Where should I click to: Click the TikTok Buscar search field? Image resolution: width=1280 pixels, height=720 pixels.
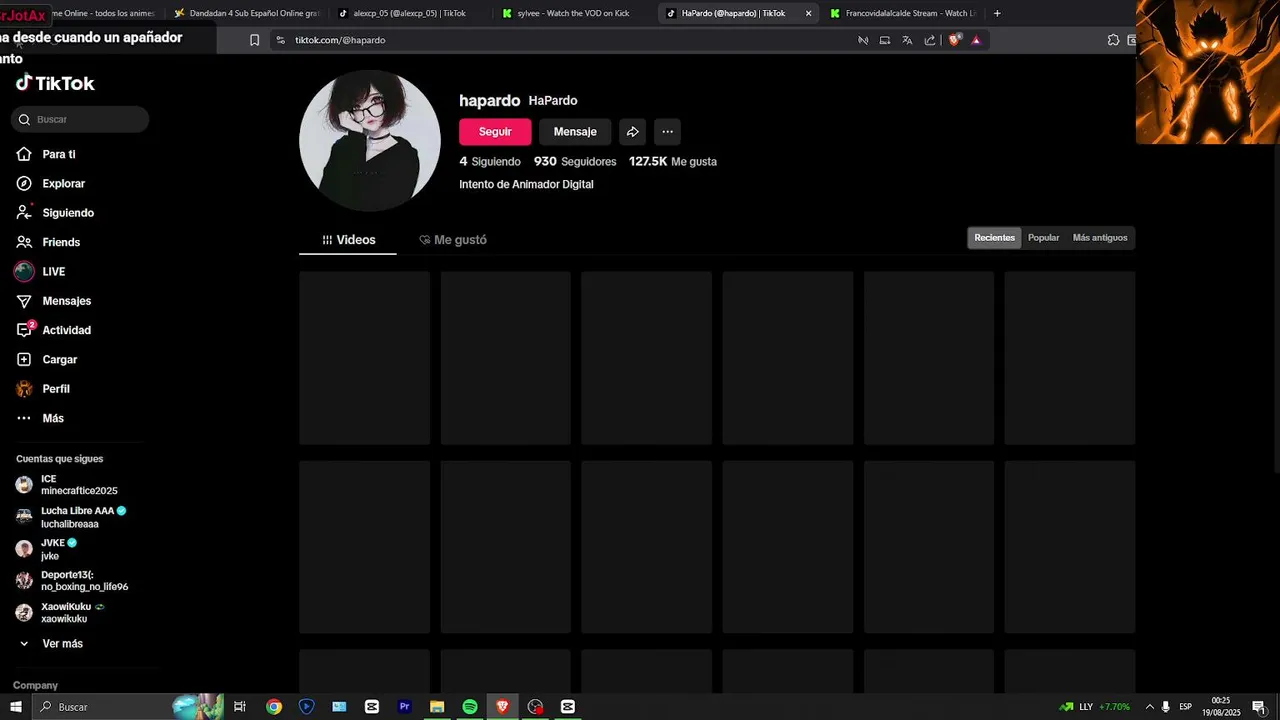pos(80,119)
